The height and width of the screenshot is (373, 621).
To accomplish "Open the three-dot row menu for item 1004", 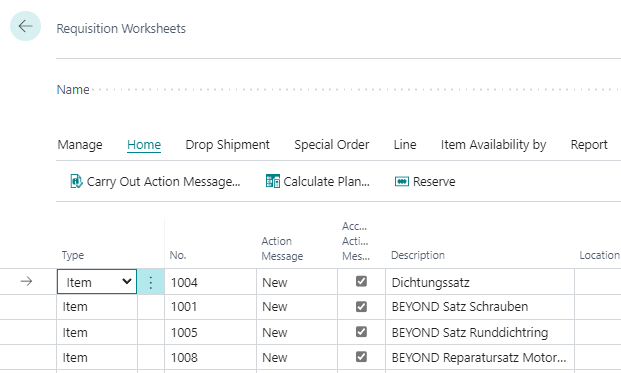I will pos(150,282).
